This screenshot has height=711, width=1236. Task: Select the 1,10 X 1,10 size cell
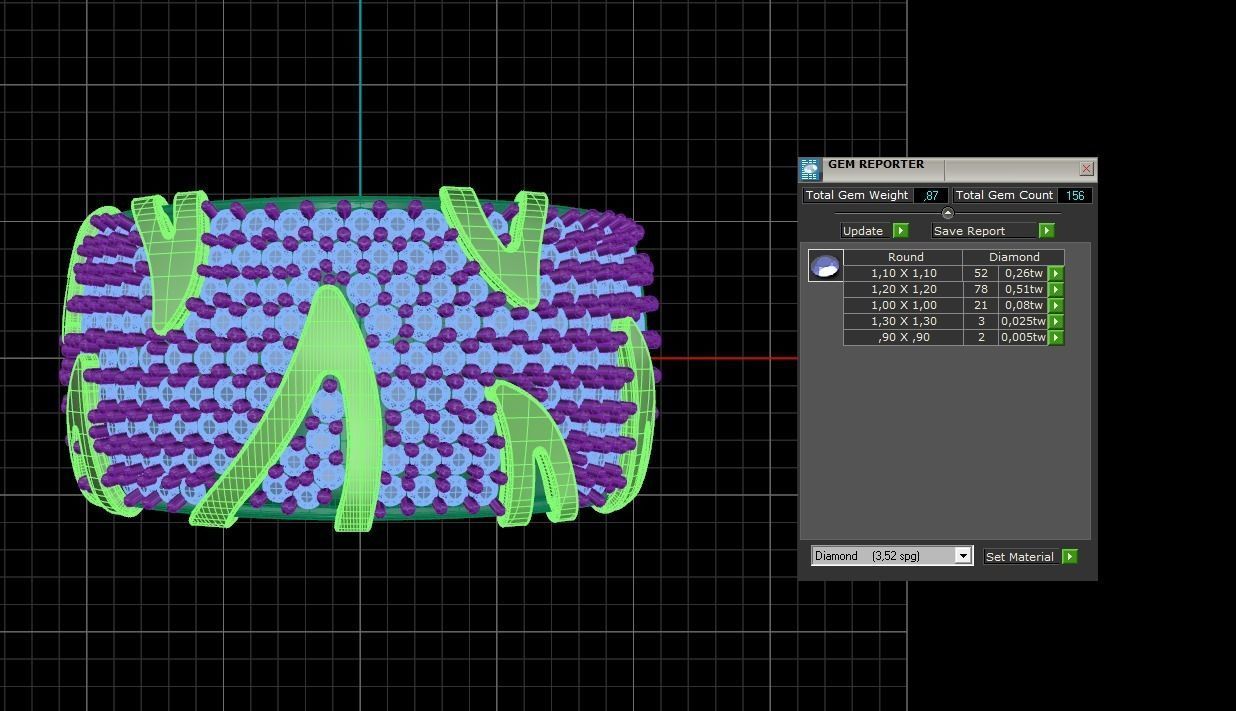point(904,273)
